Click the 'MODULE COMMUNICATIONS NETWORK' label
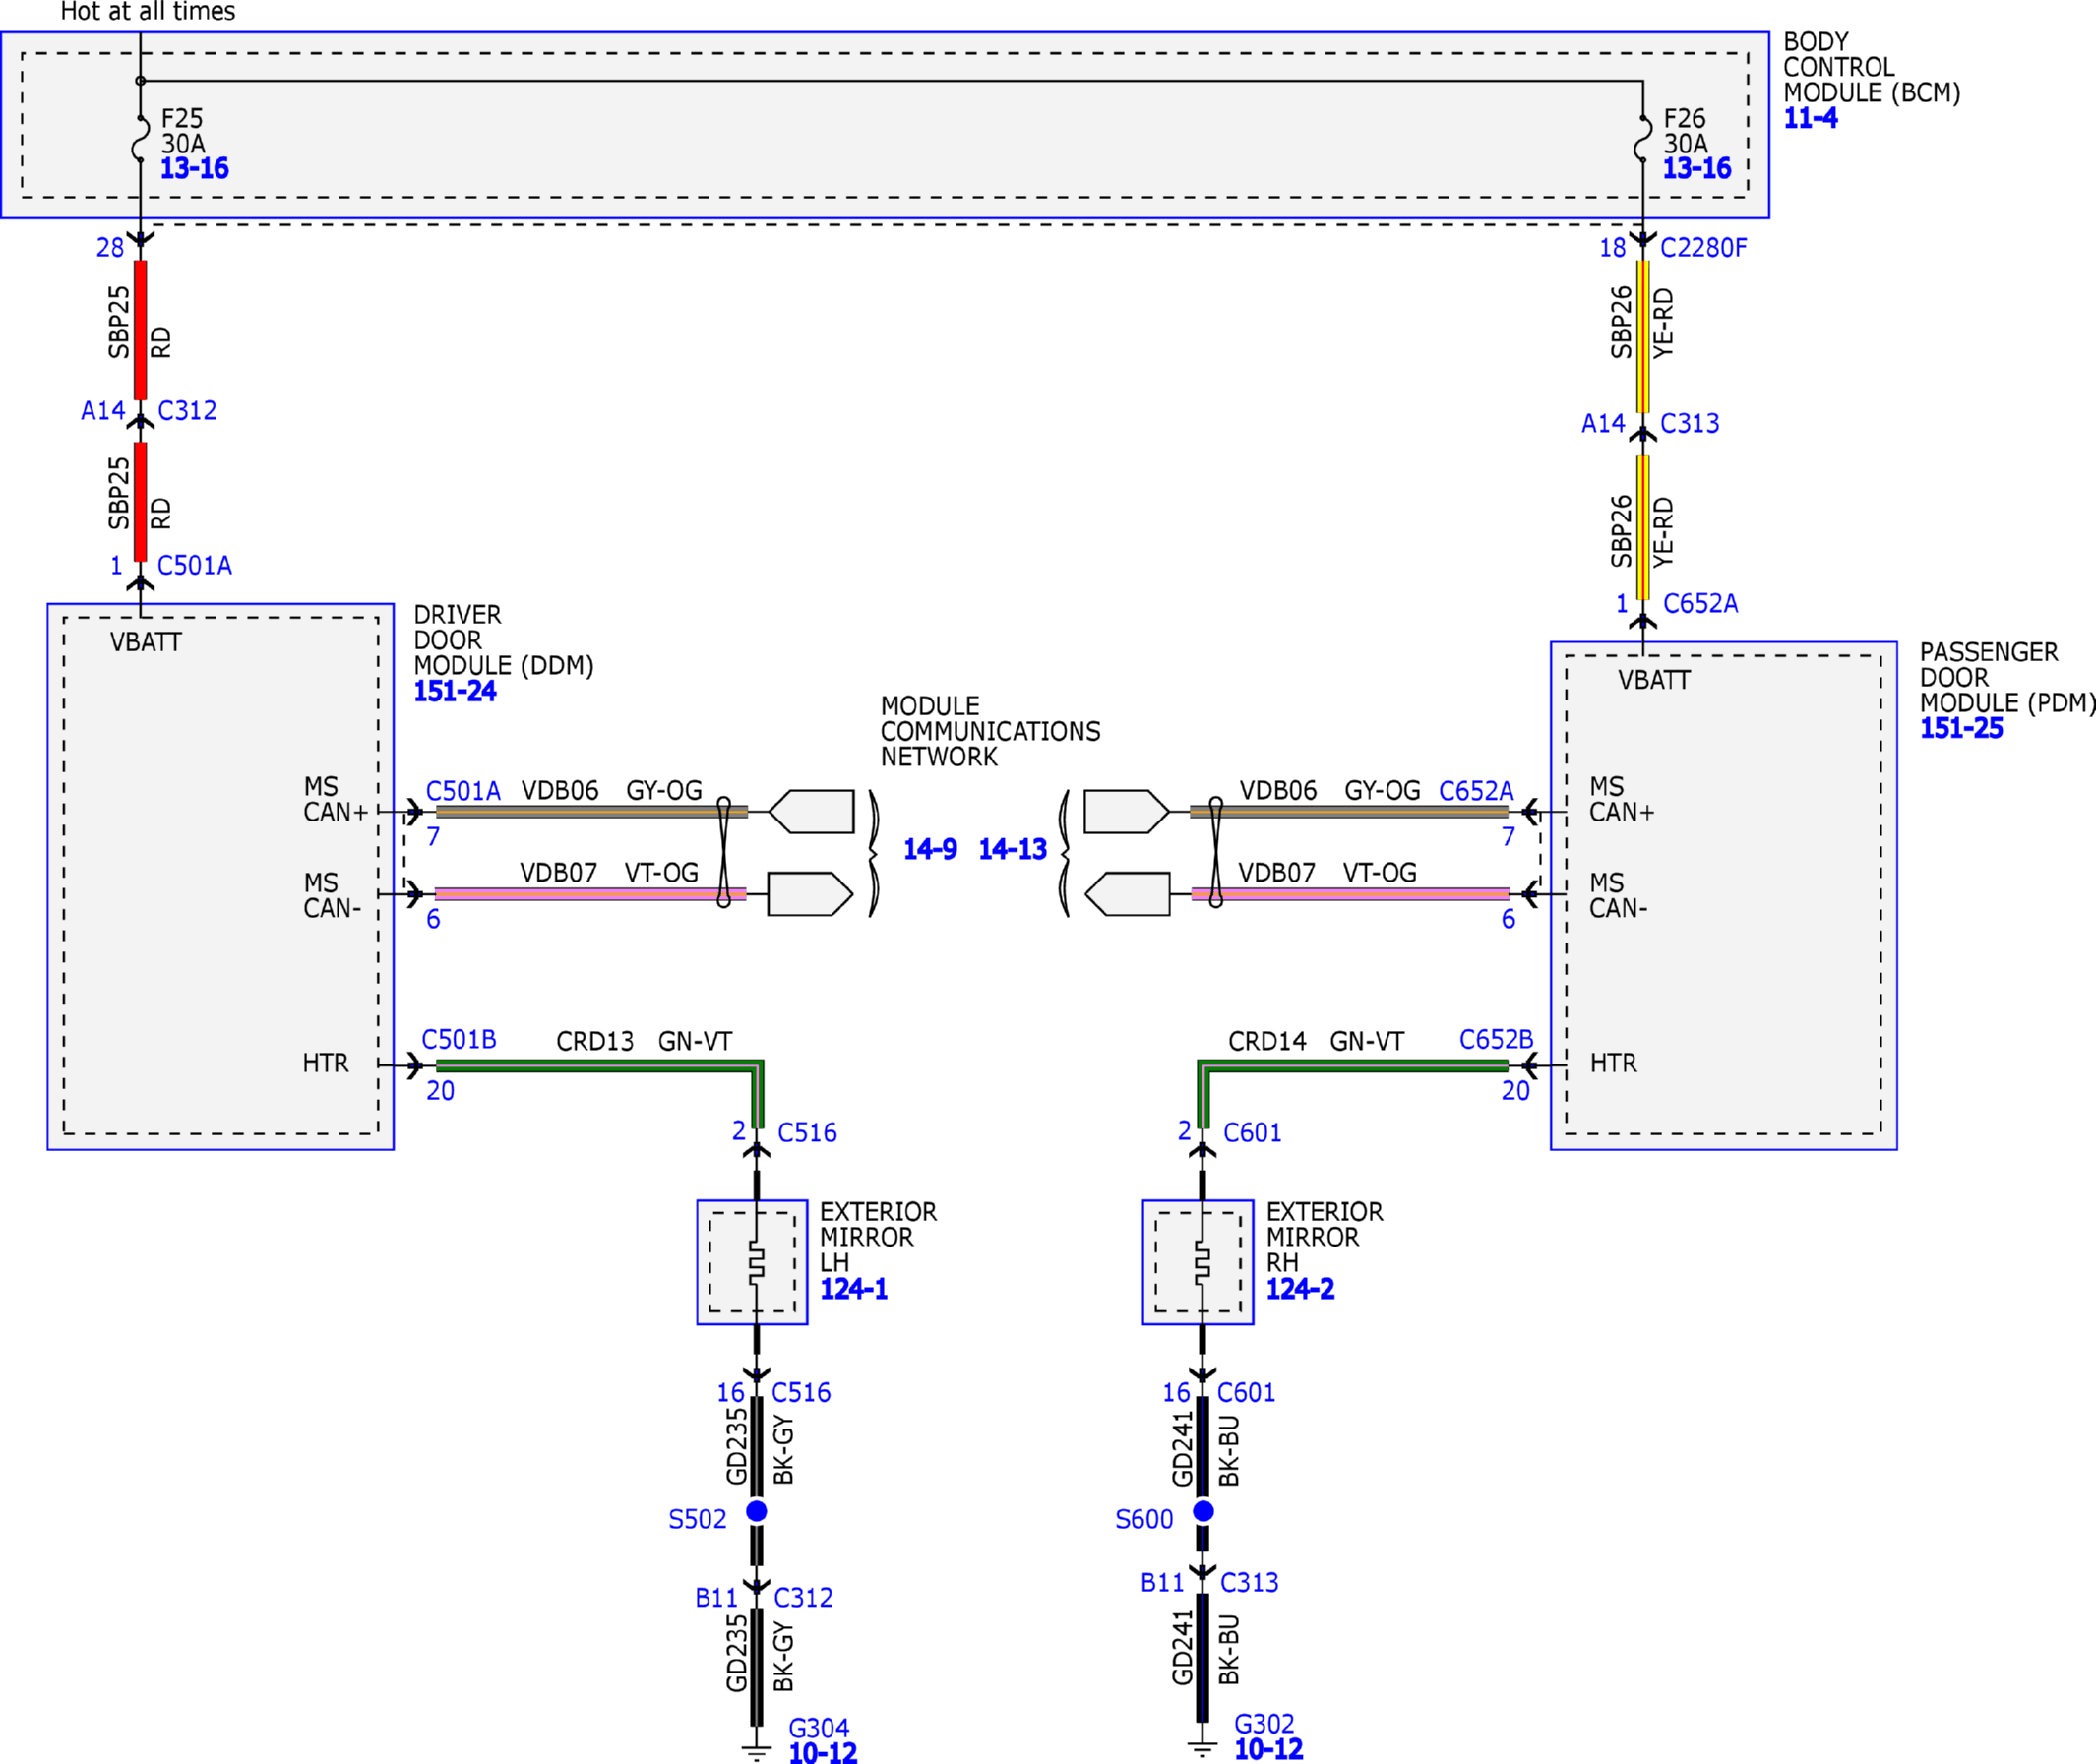The width and height of the screenshot is (2096, 1764). pyautogui.click(x=990, y=731)
